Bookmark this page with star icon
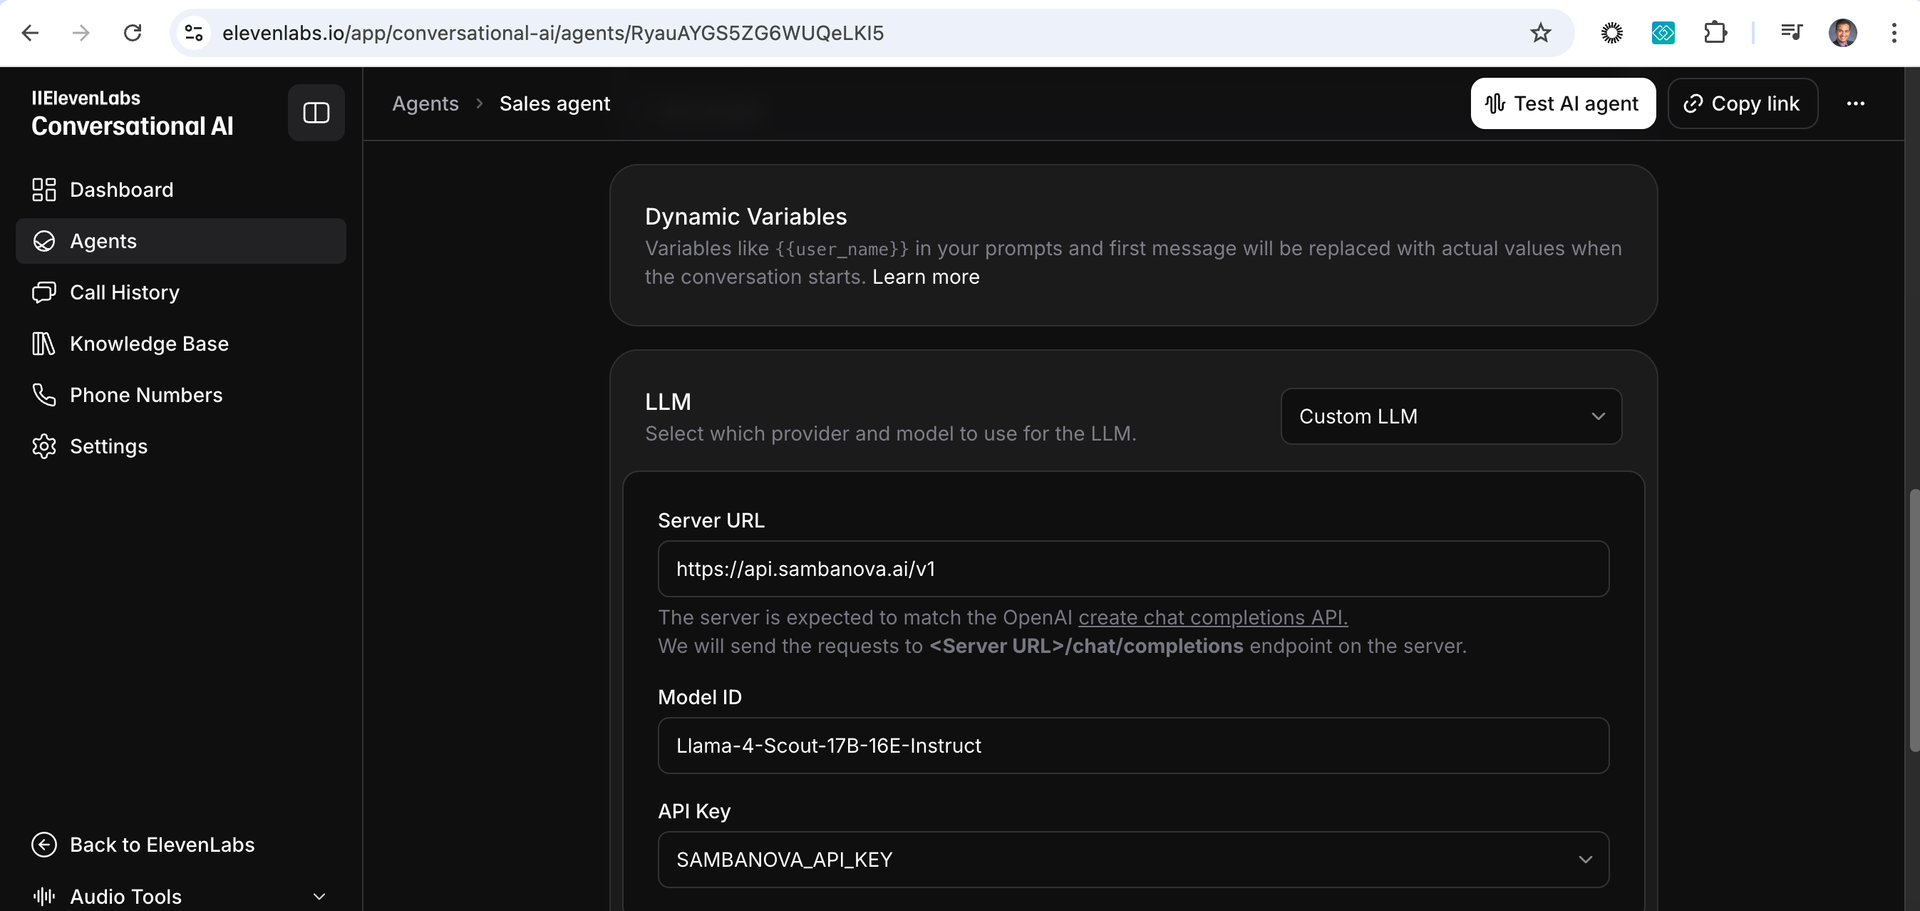This screenshot has width=1920, height=911. (1540, 33)
